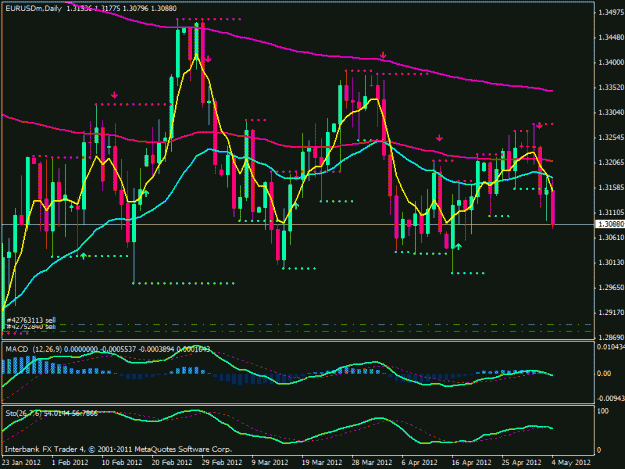Click the 10 Feb 2012 date label
This screenshot has width=625, height=469.
[x=122, y=463]
